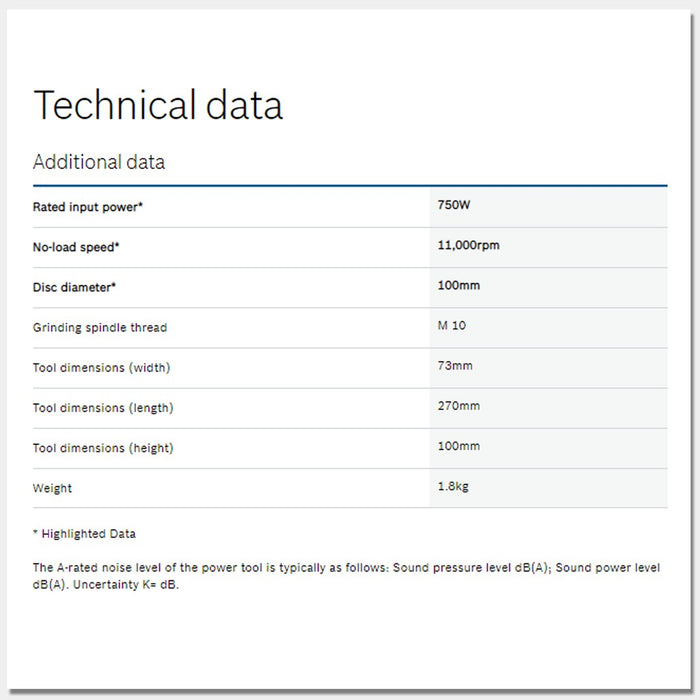Select the height 100mm value
Screen dimensions: 700x700
coord(459,446)
